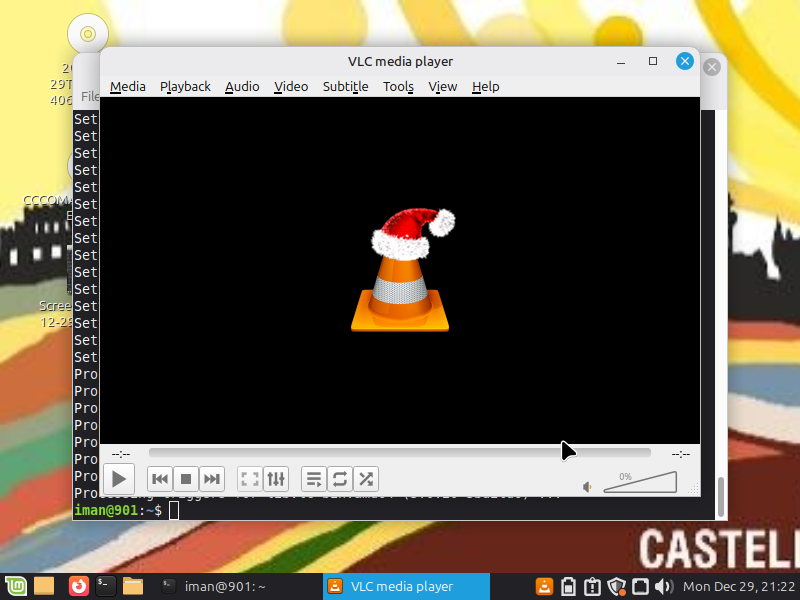800x600 pixels.
Task: Mute audio with speaker icon
Action: coord(589,487)
